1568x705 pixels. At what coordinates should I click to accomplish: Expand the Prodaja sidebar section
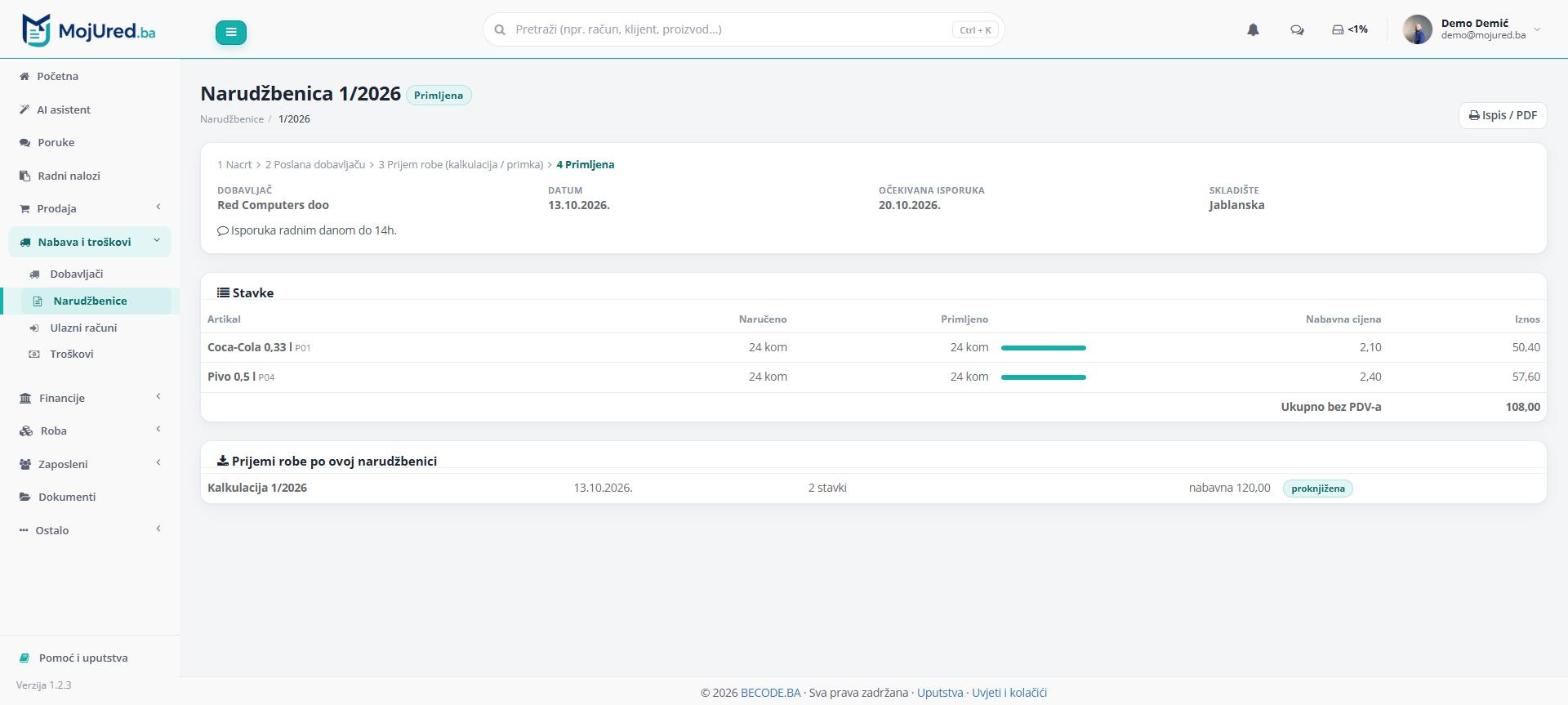pos(90,208)
